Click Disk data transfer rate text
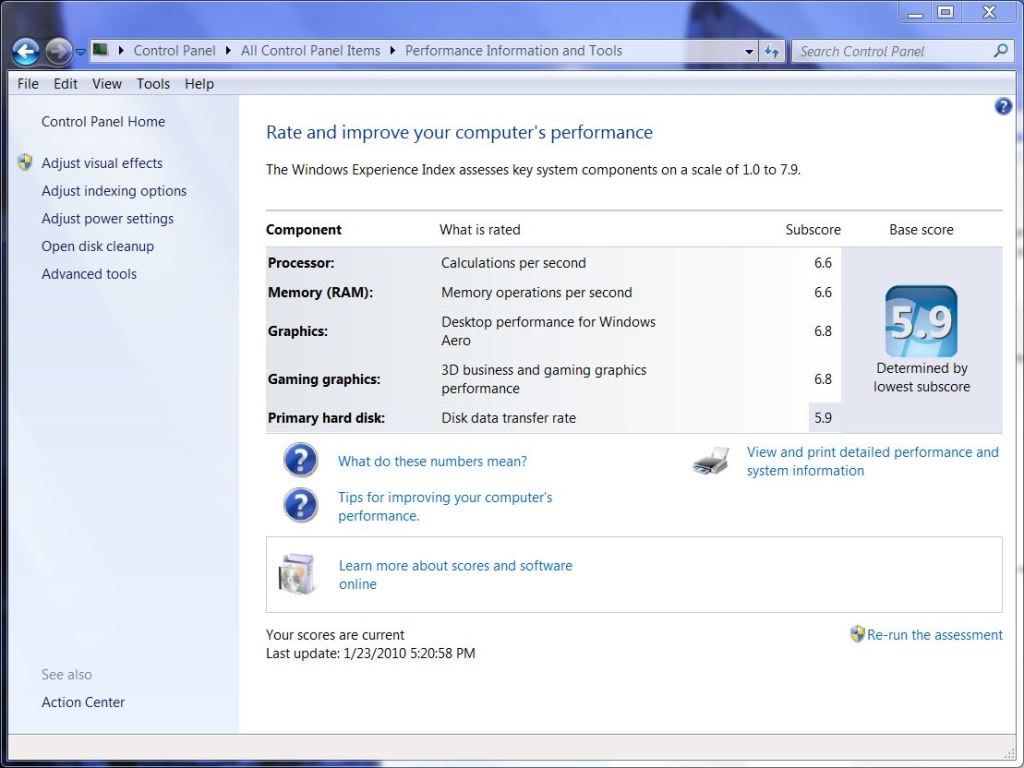Screen dimensions: 1024x768 tap(509, 418)
